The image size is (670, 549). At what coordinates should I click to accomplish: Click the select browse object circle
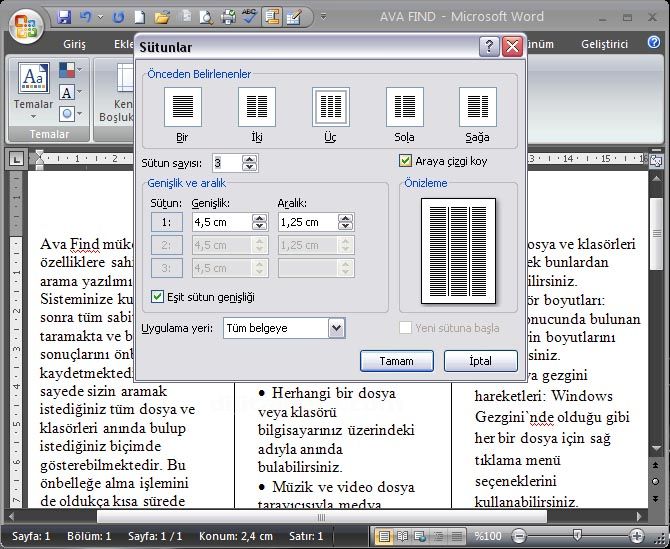(x=656, y=481)
